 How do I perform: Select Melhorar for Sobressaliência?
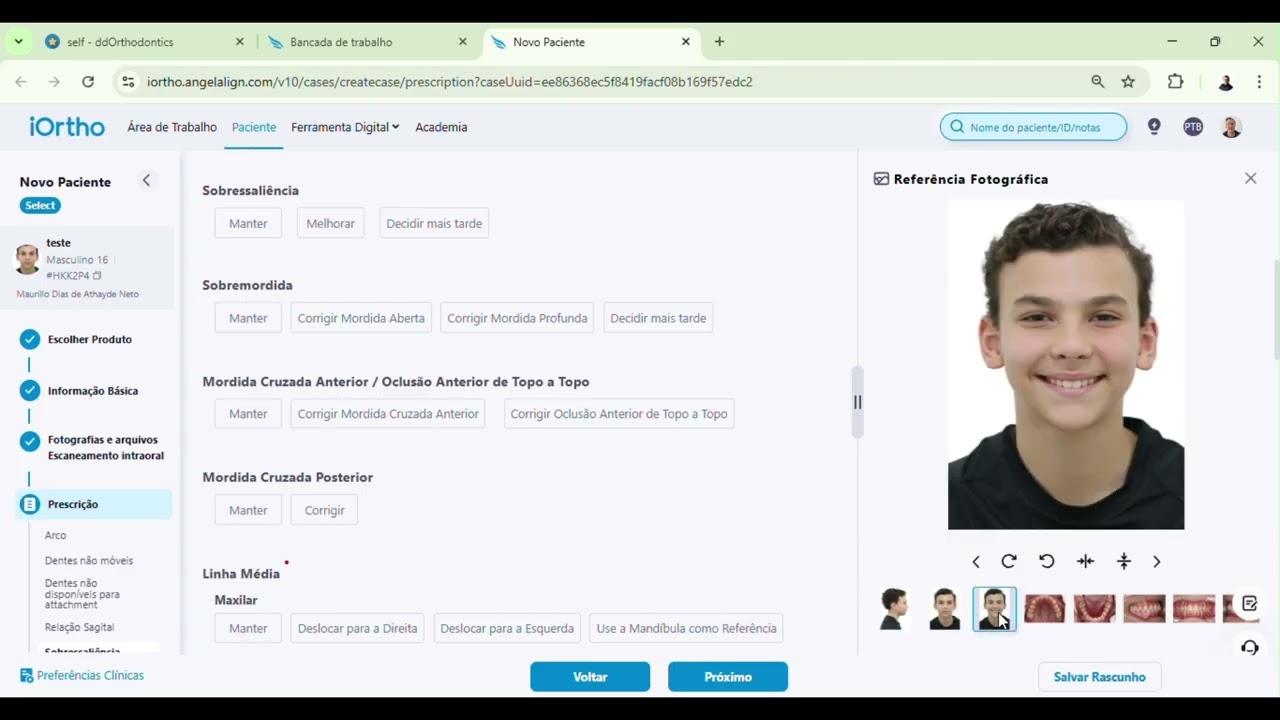pyautogui.click(x=330, y=223)
